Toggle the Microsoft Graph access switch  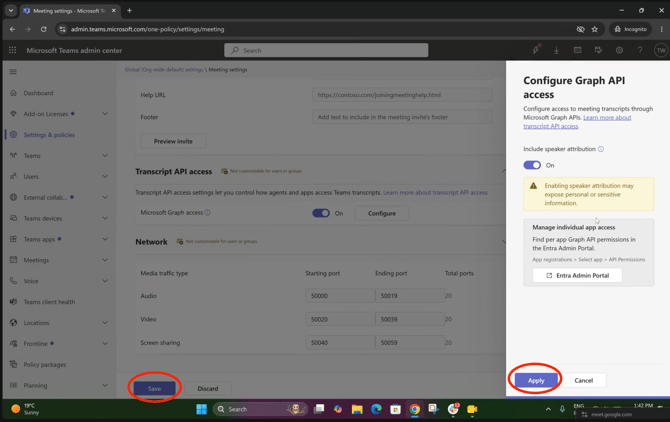(321, 213)
